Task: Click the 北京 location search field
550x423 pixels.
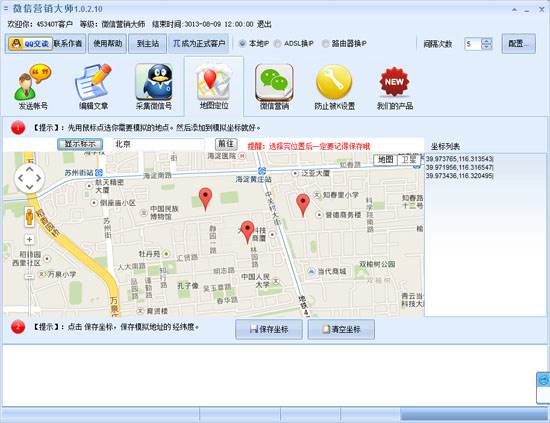Action: coord(159,145)
